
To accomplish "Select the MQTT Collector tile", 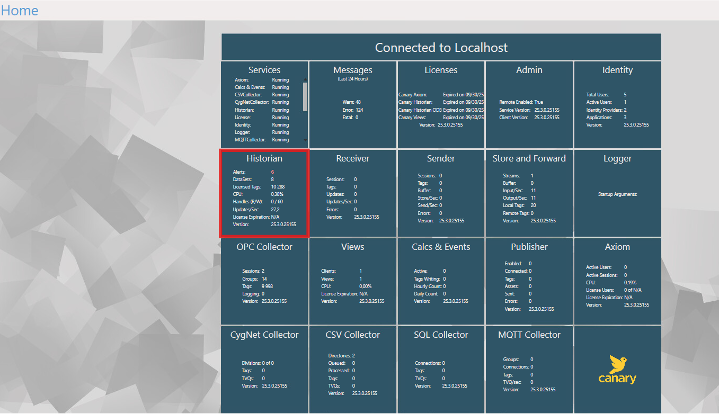I will [x=529, y=367].
